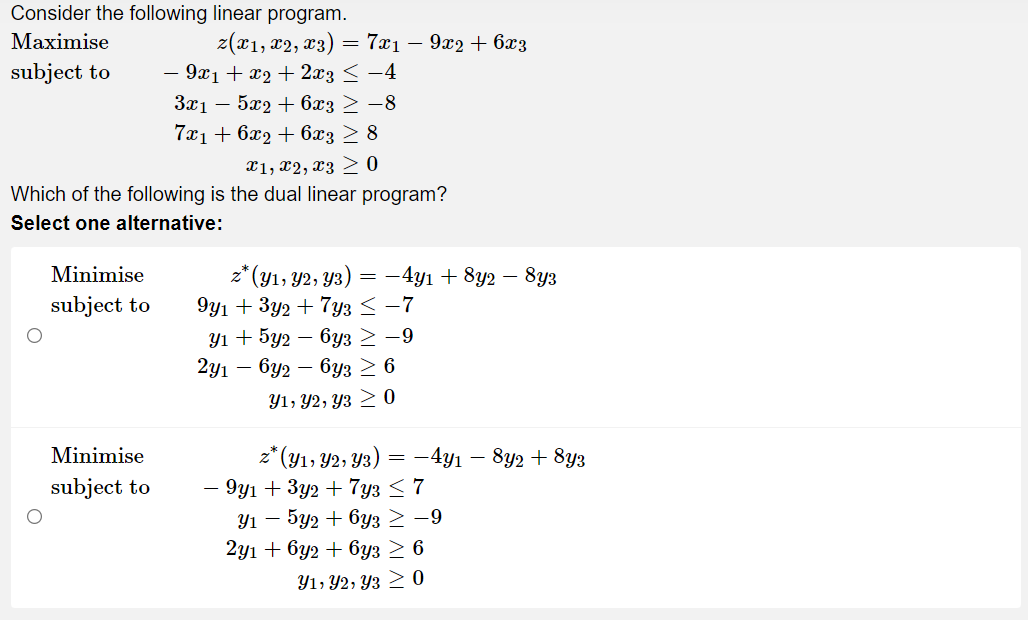Click the first 'Minimise' label
This screenshot has height=620, width=1028.
(x=98, y=275)
